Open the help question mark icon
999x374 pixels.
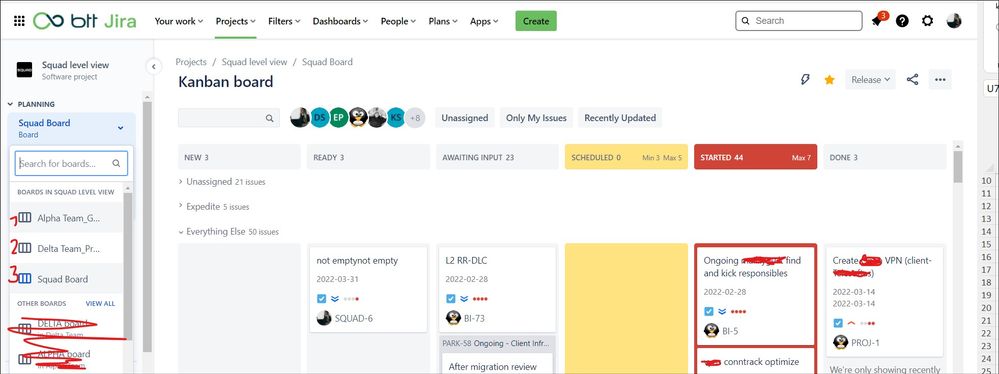pyautogui.click(x=902, y=21)
